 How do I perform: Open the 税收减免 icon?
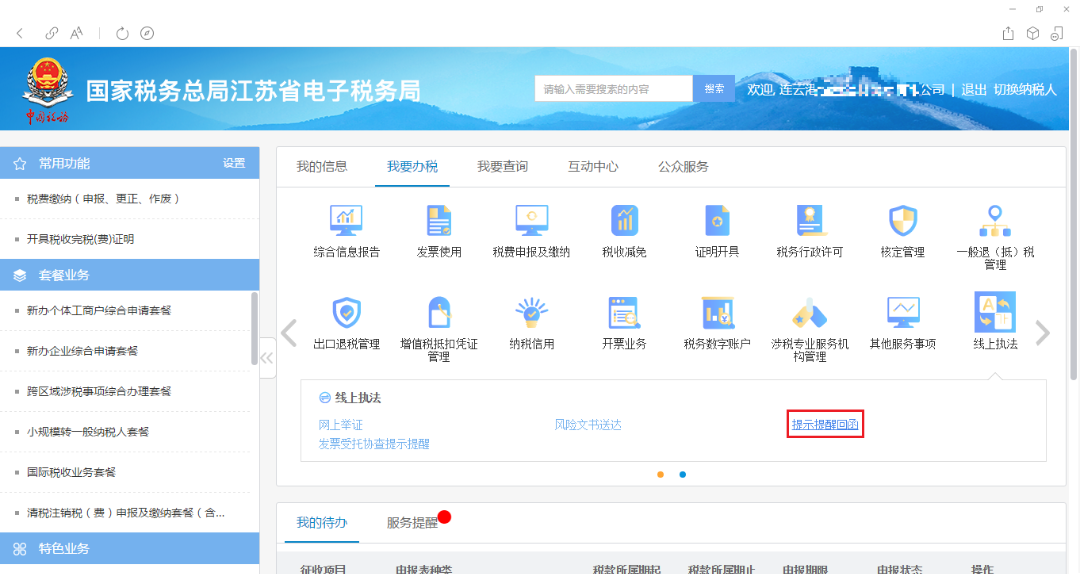pos(624,220)
